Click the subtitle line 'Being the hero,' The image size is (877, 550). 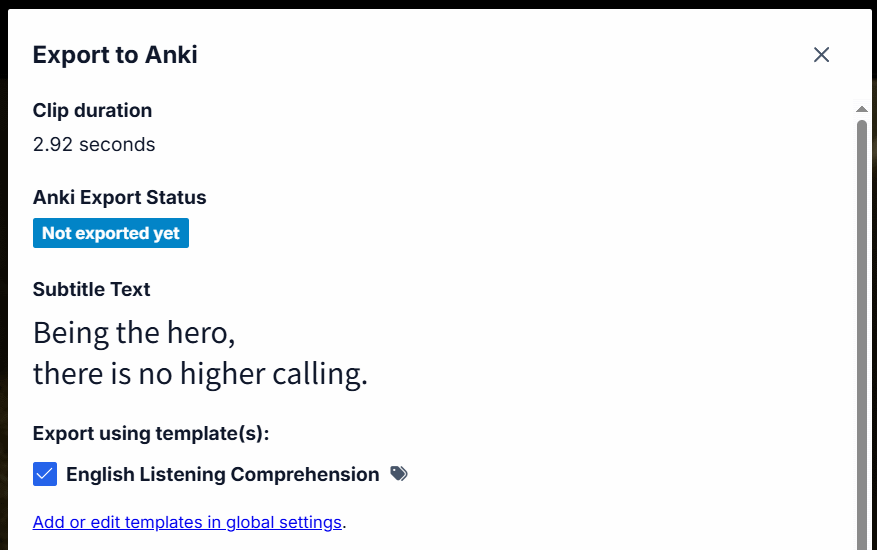[134, 332]
